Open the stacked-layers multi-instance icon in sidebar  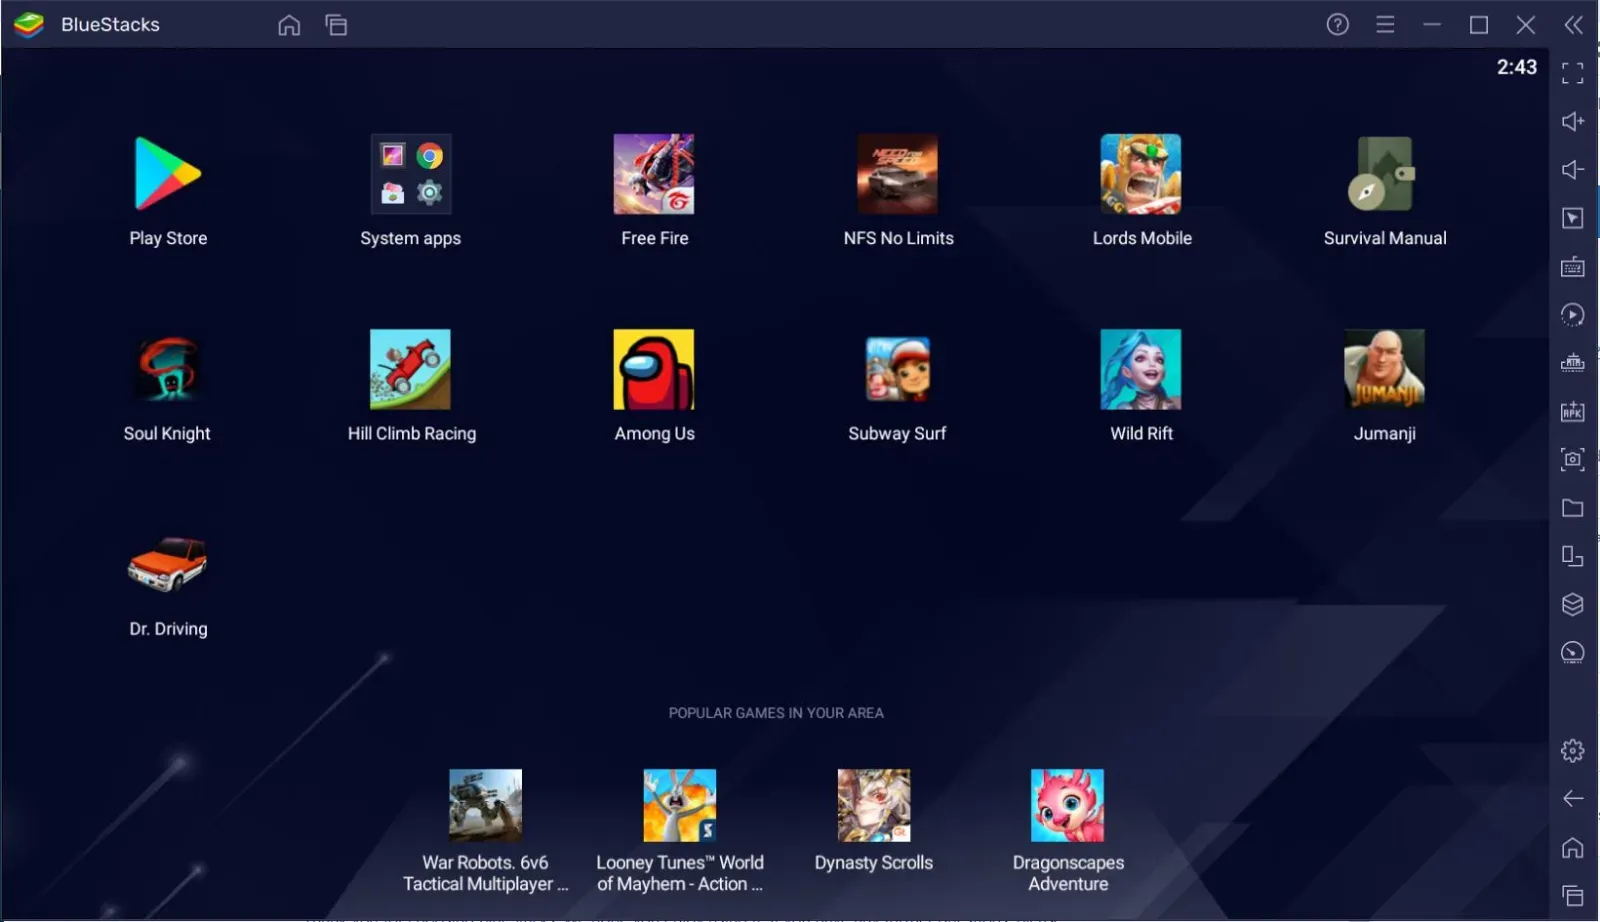pos(1573,604)
